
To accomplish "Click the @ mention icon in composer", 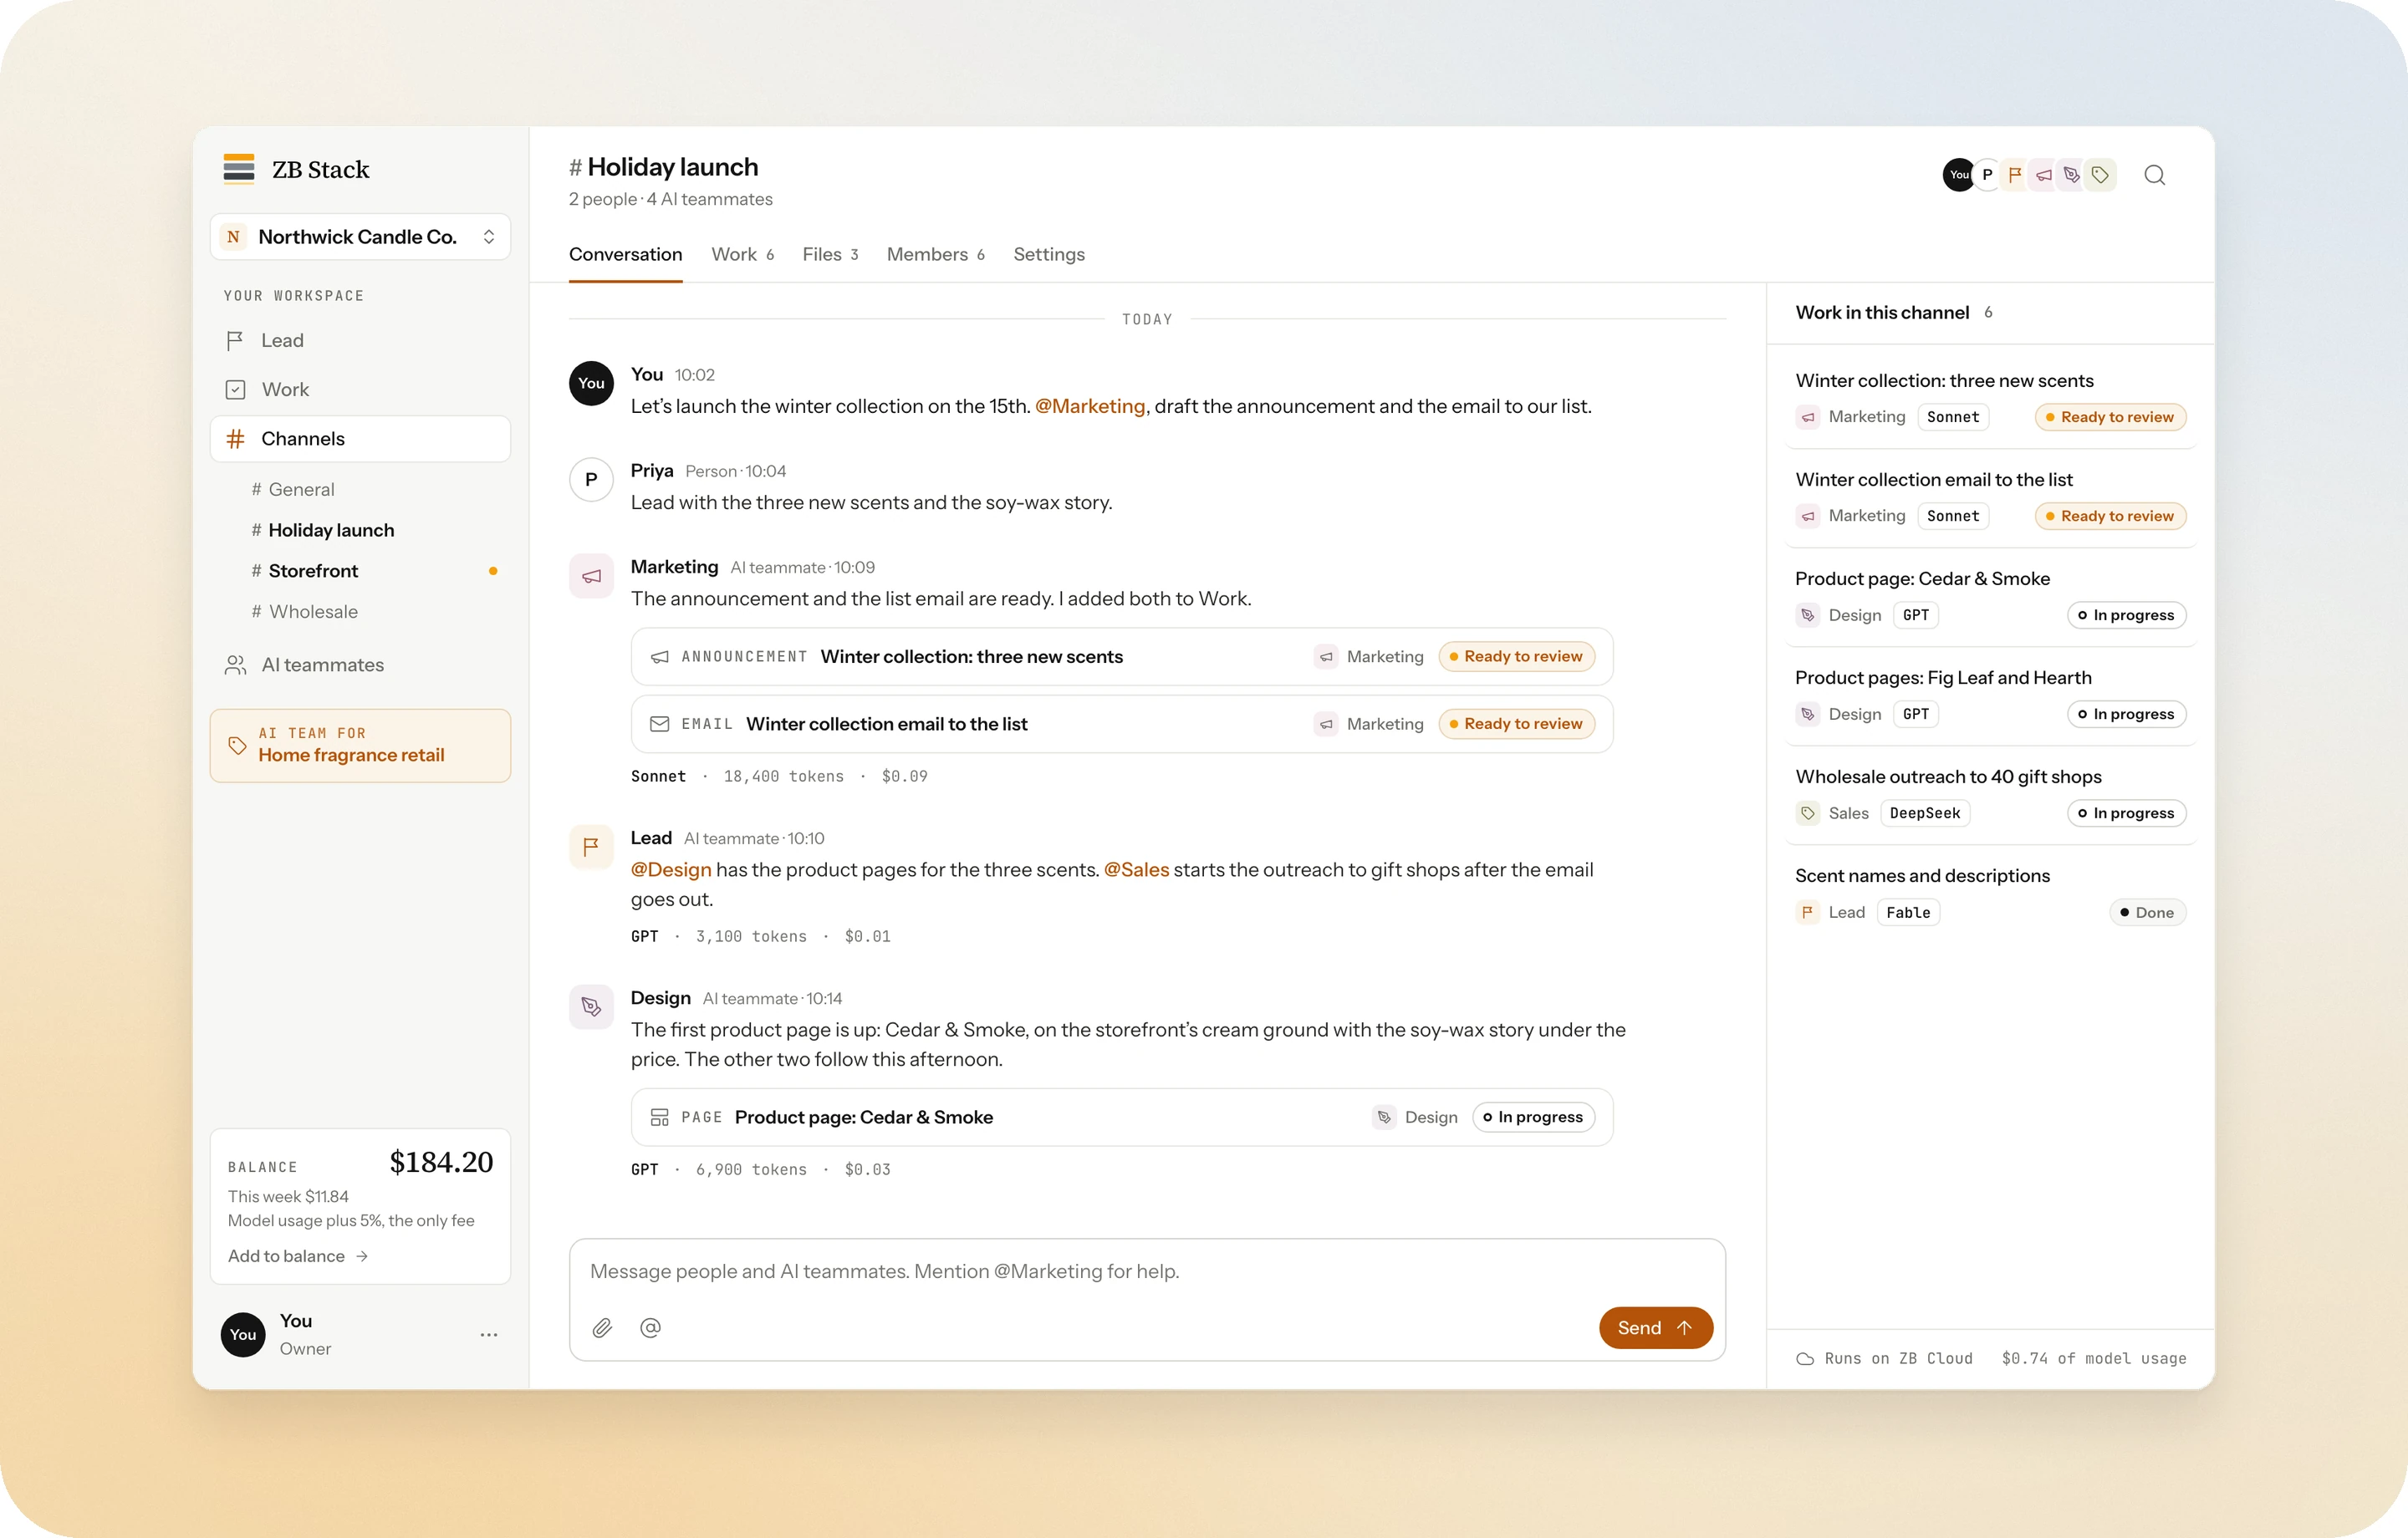I will point(650,1328).
